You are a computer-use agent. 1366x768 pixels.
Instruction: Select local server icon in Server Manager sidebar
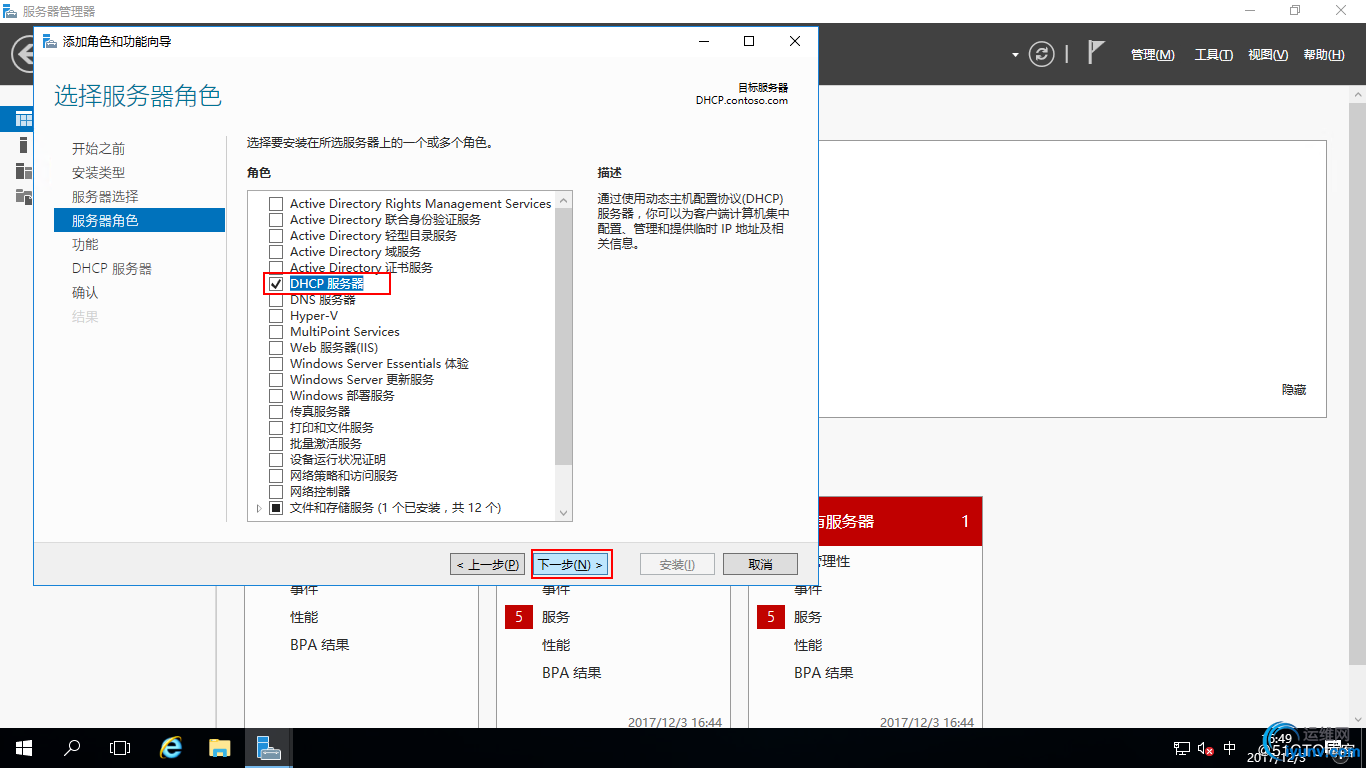[x=23, y=145]
